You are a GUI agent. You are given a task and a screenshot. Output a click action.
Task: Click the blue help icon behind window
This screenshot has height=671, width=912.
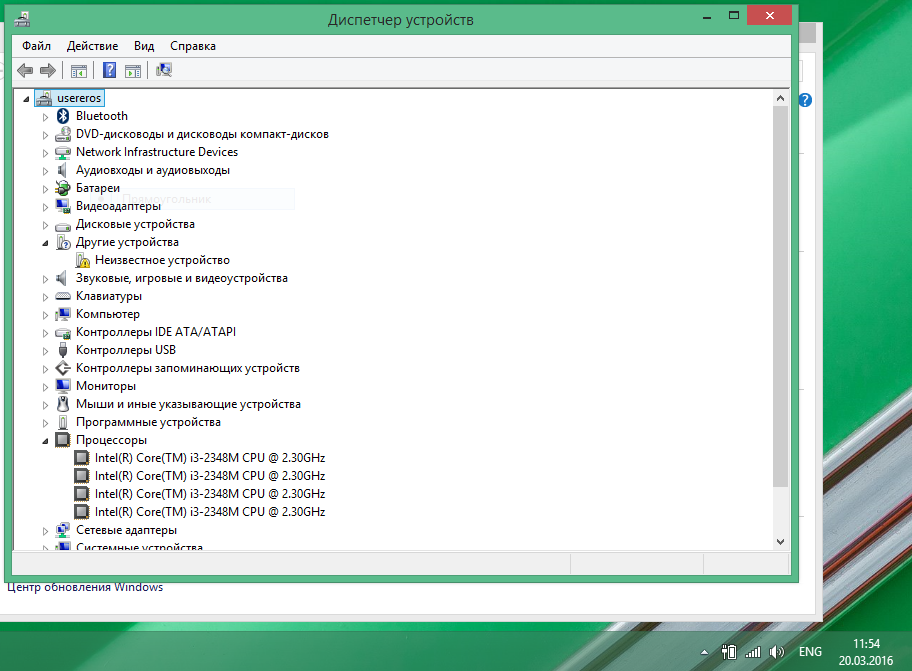pyautogui.click(x=805, y=100)
